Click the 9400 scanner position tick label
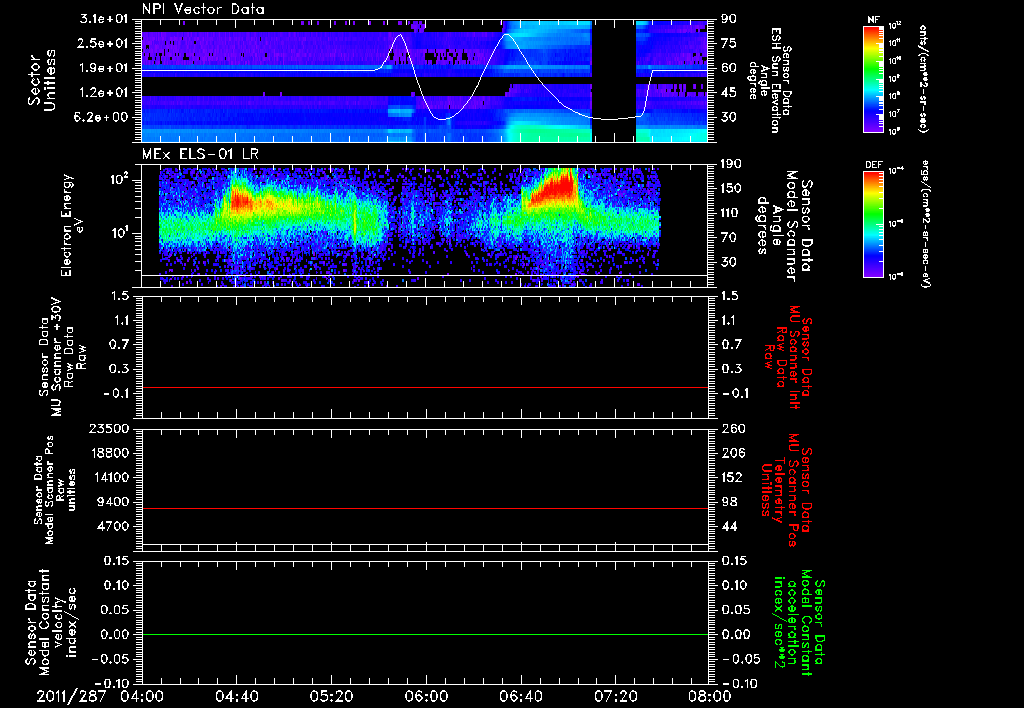This screenshot has width=1024, height=708. [x=114, y=502]
